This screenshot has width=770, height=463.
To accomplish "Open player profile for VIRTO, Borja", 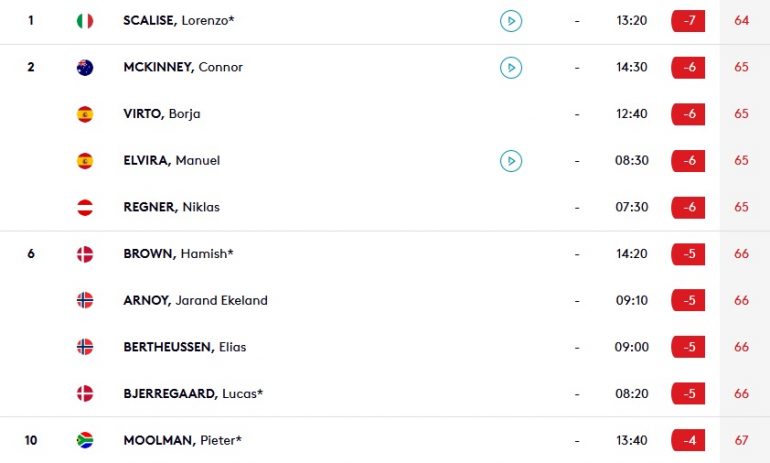I will tap(162, 114).
